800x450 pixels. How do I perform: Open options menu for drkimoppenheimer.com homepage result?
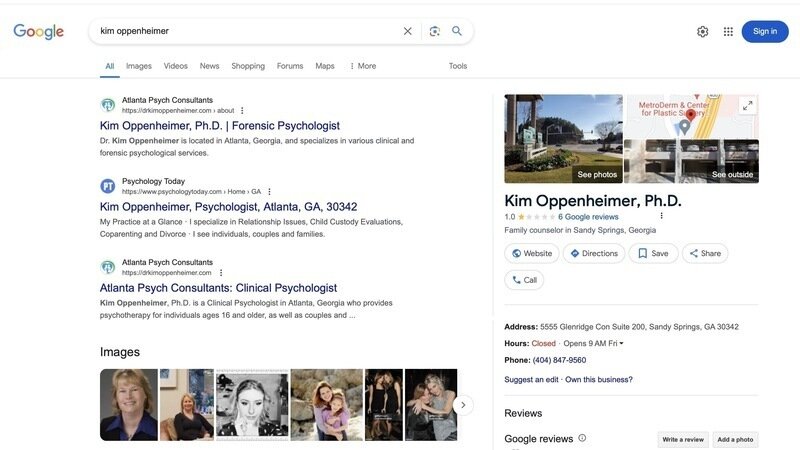point(221,273)
